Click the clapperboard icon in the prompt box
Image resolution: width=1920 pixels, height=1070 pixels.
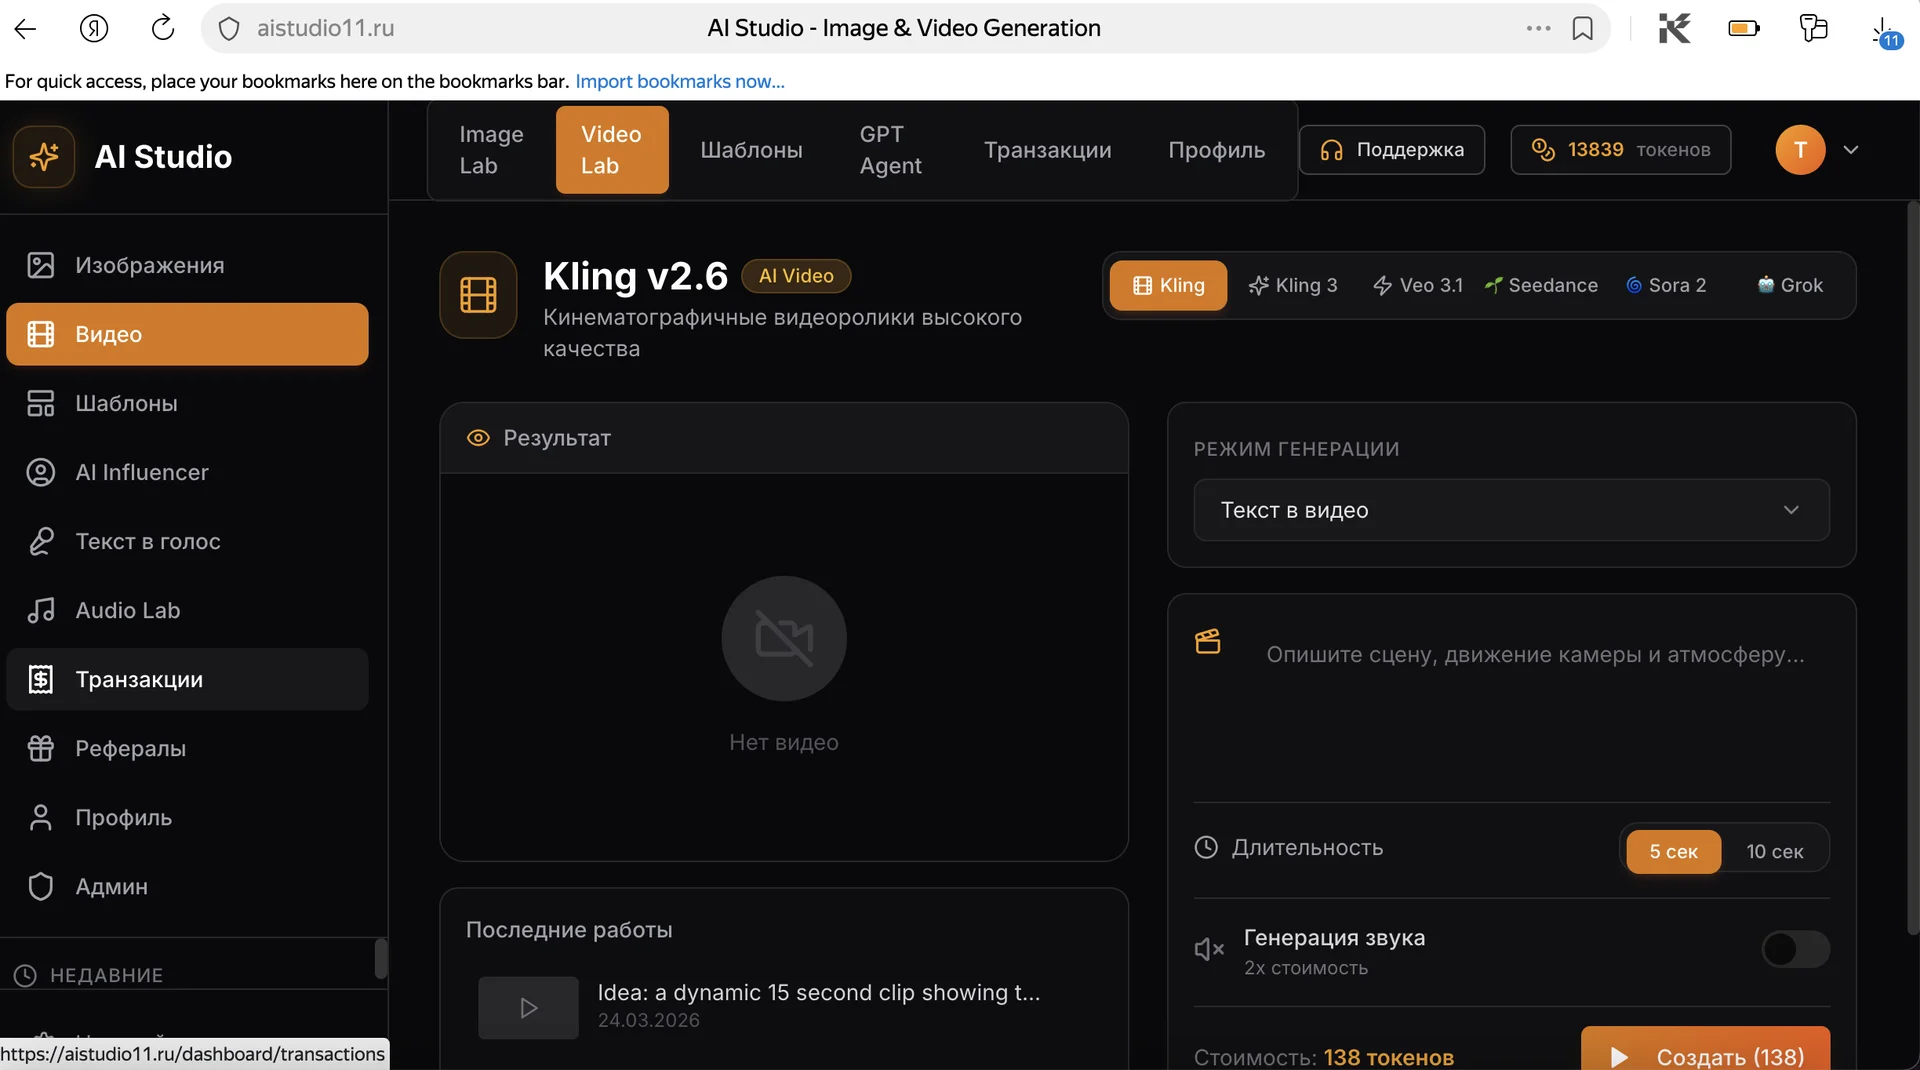click(x=1208, y=641)
